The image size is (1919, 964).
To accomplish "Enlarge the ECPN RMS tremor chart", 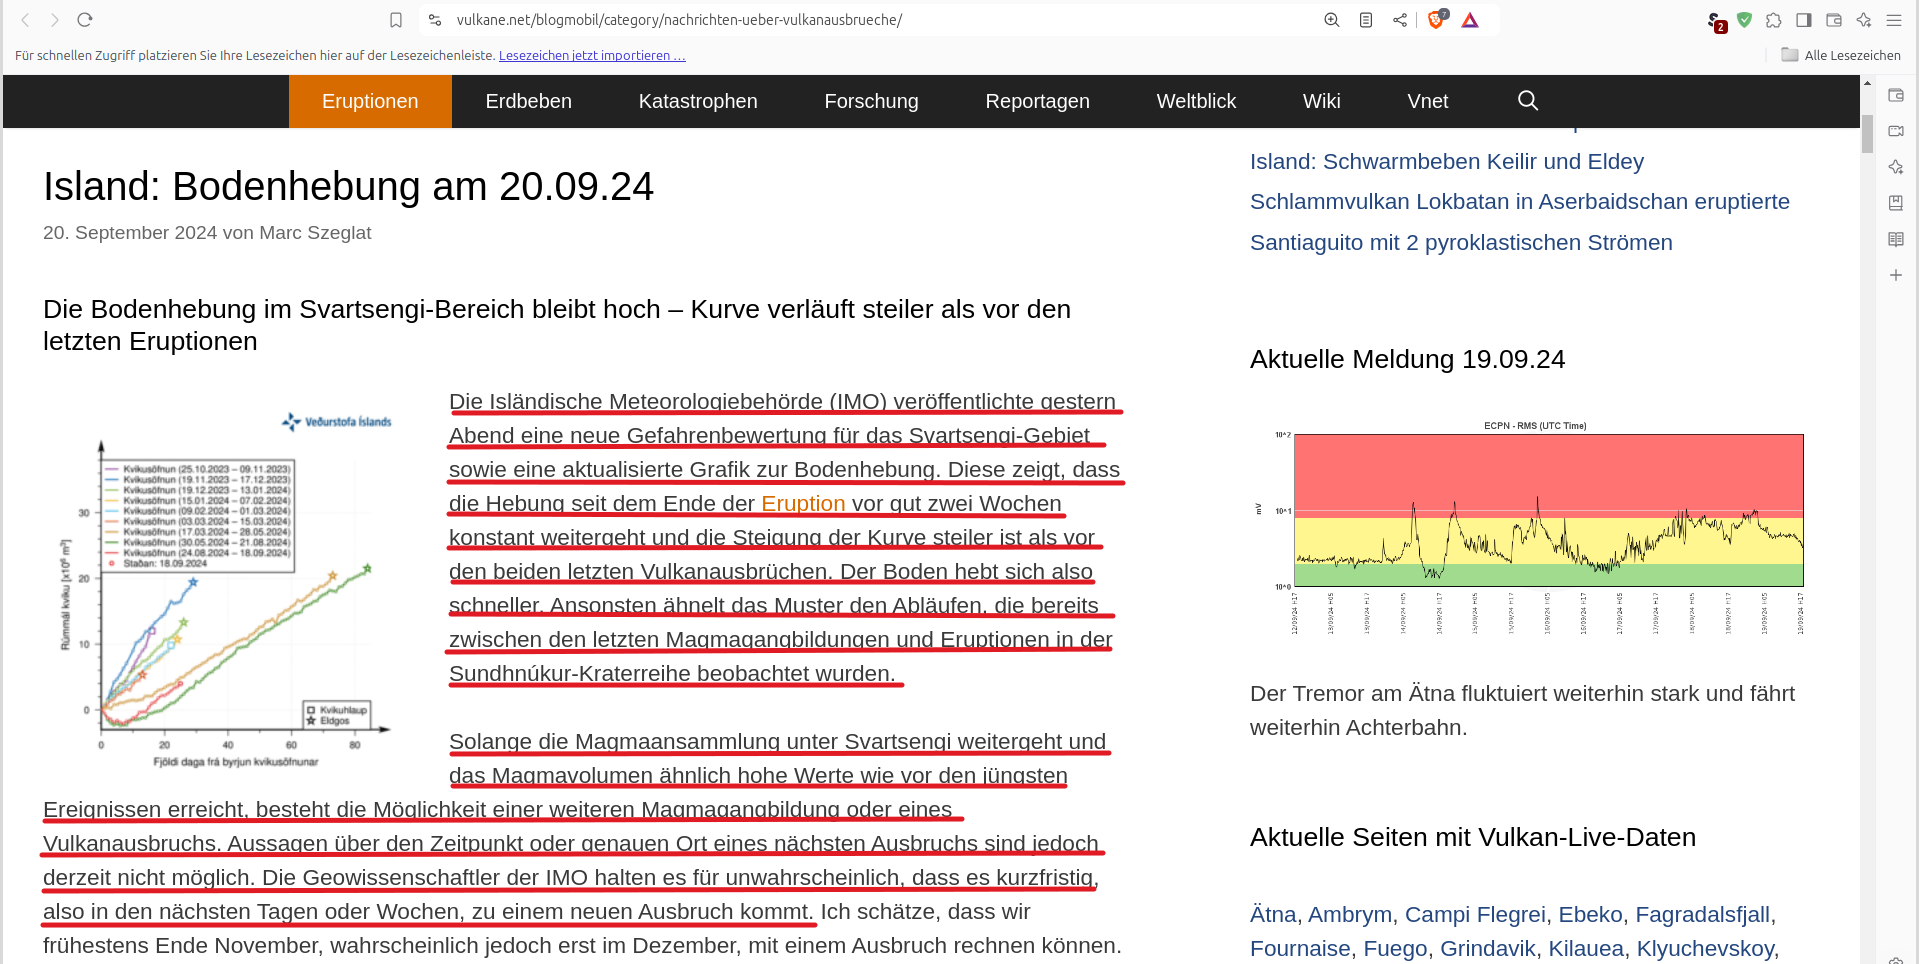I will pos(1530,528).
